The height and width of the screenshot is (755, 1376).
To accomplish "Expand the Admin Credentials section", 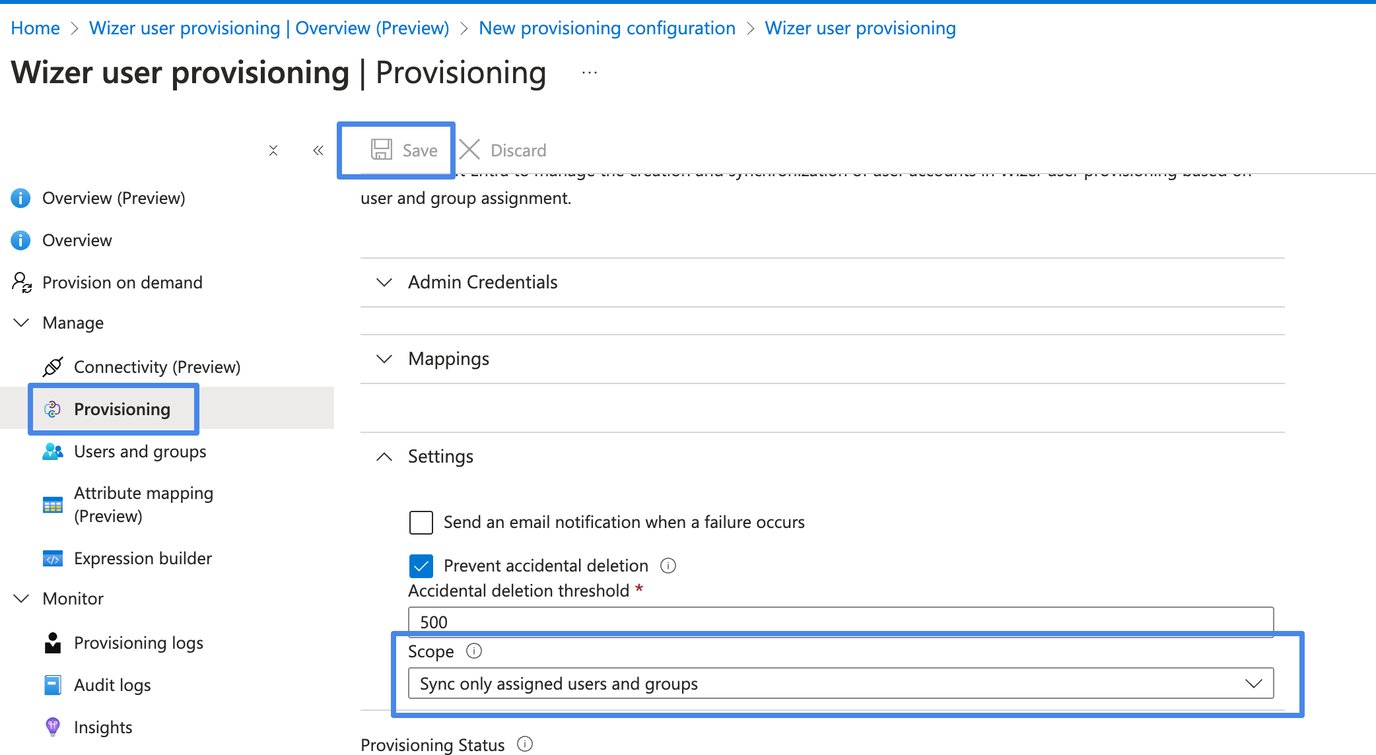I will [x=384, y=282].
